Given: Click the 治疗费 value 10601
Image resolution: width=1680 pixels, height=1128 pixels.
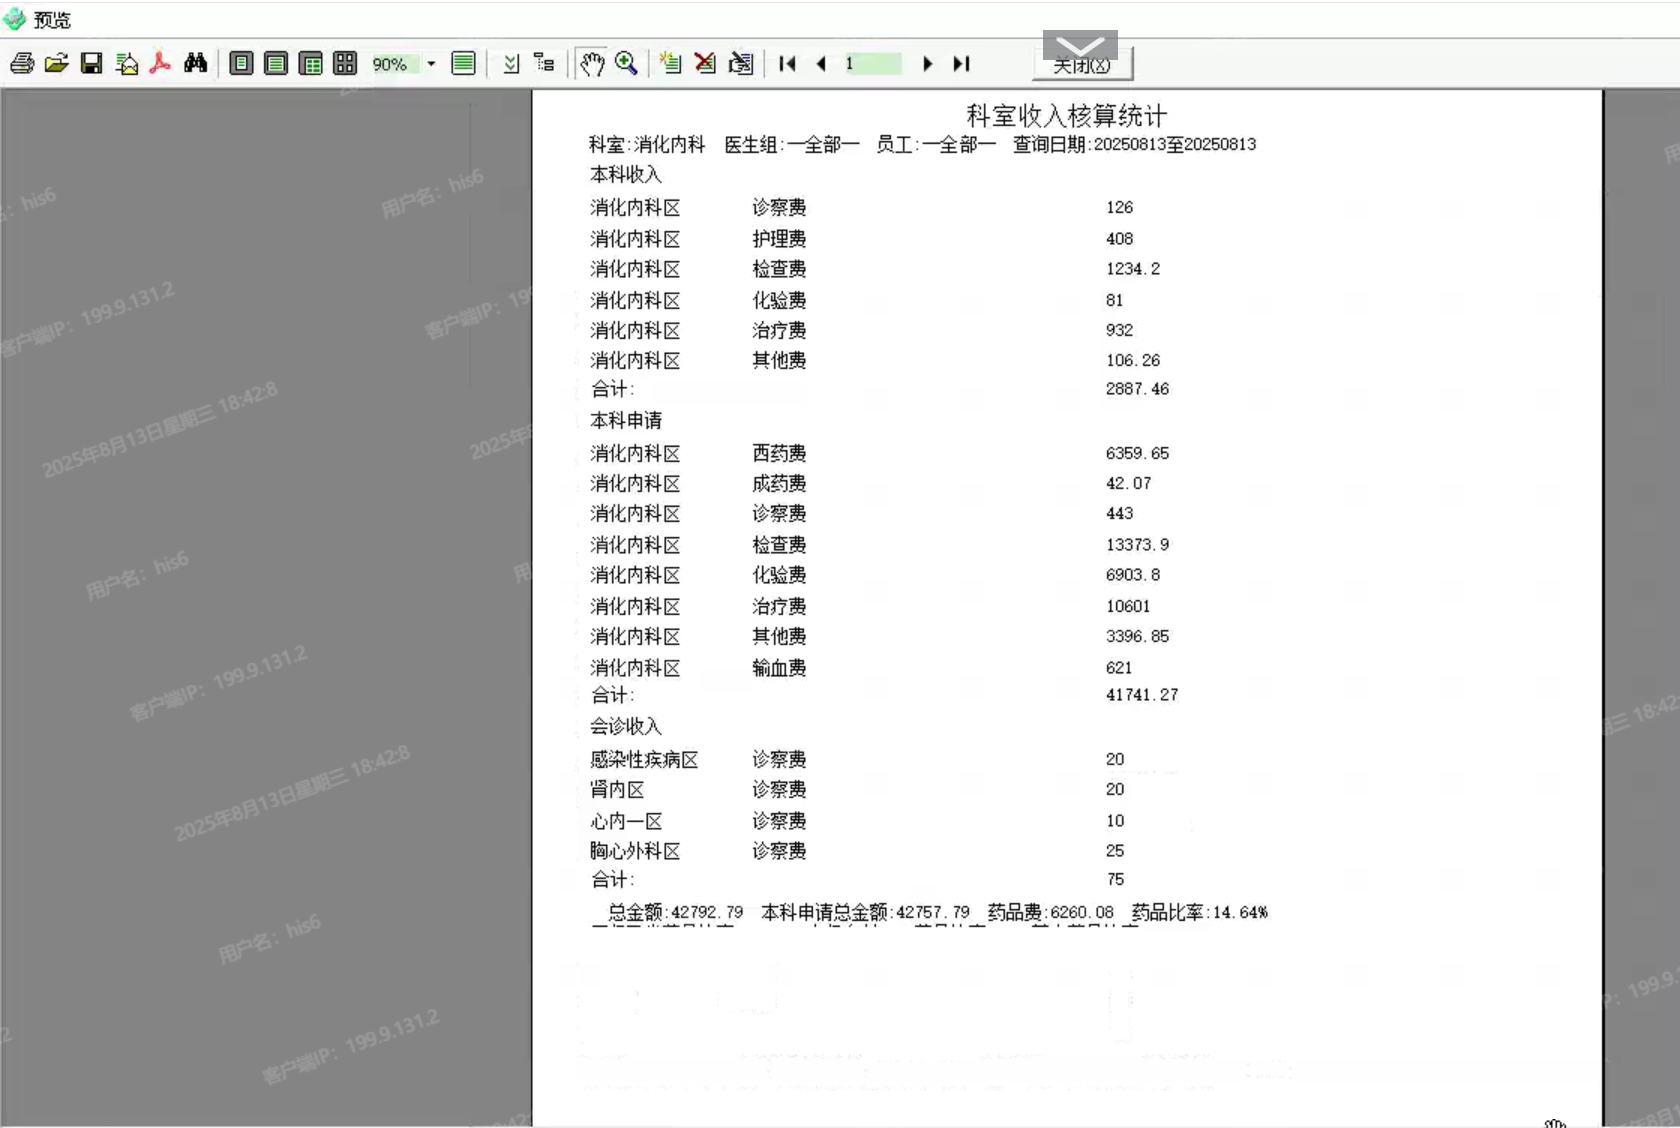Looking at the screenshot, I should (1128, 607).
